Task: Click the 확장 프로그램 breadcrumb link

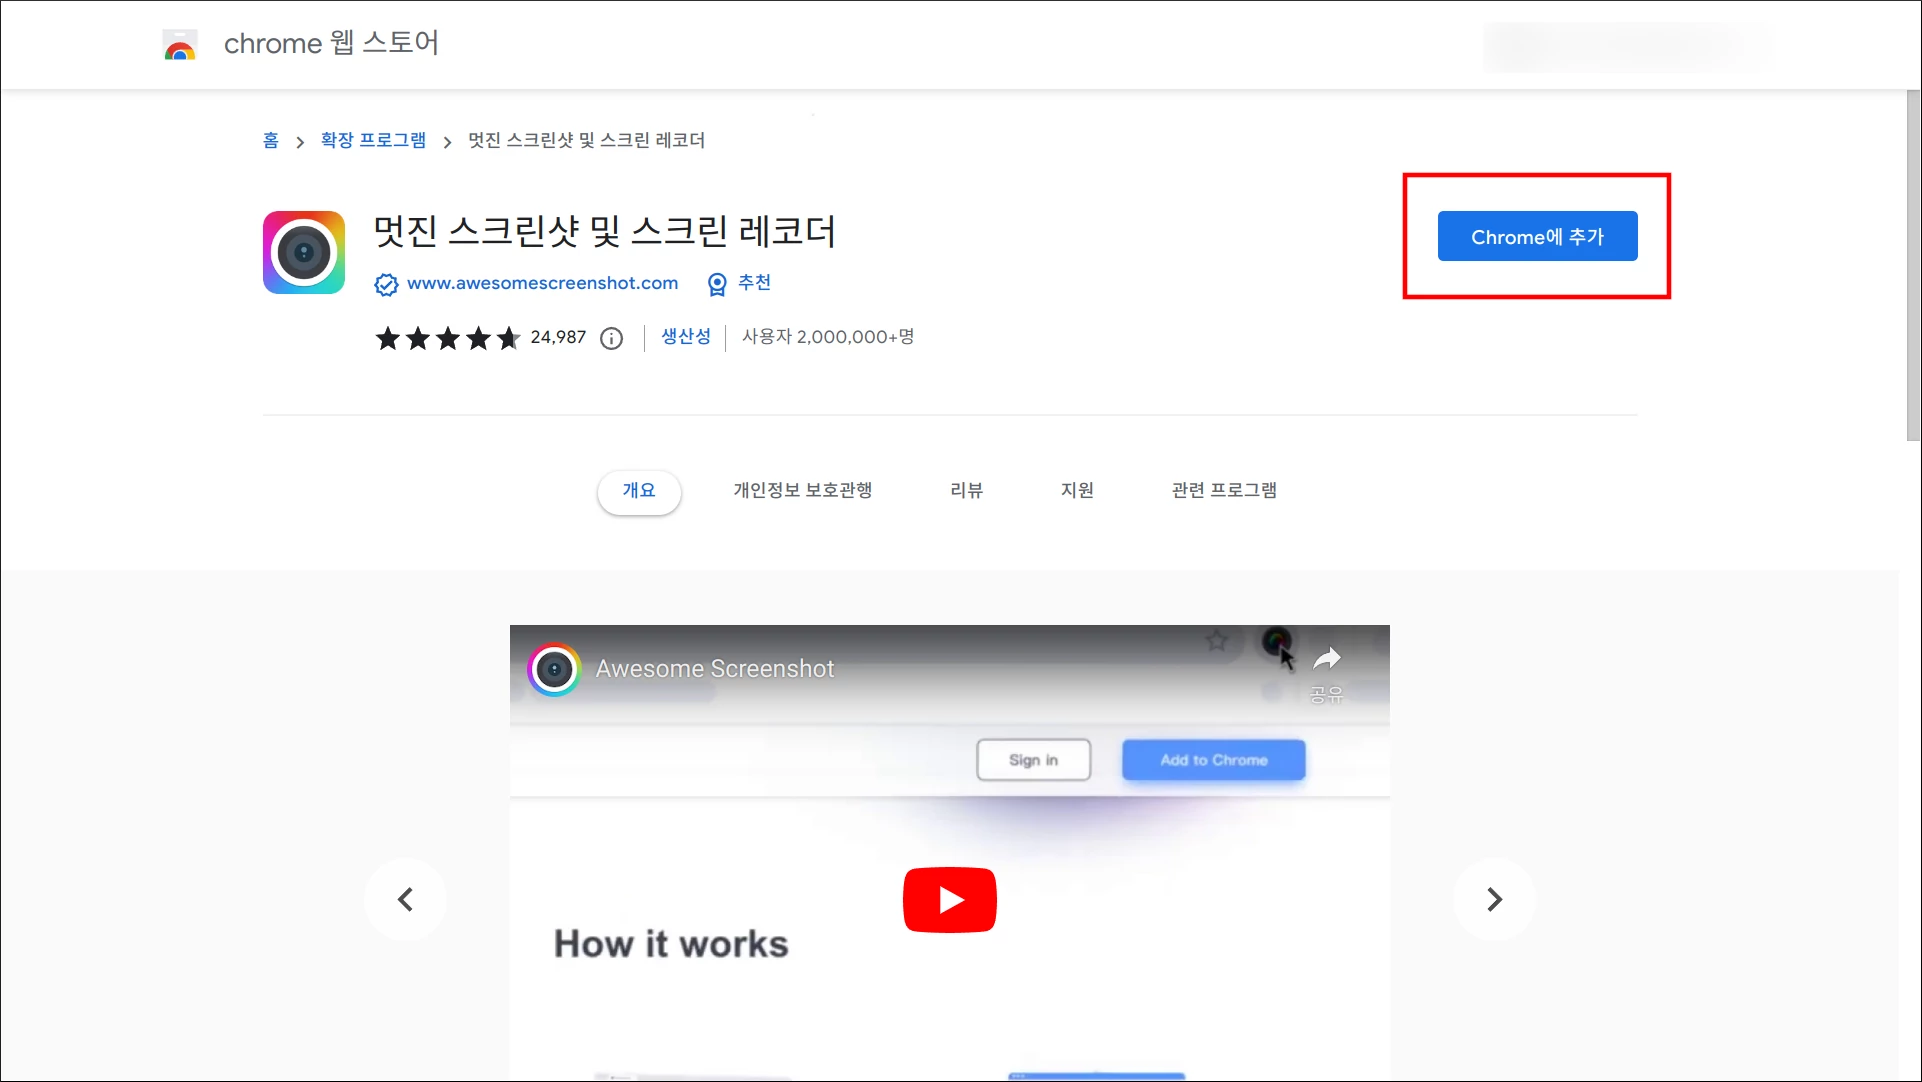Action: 373,140
